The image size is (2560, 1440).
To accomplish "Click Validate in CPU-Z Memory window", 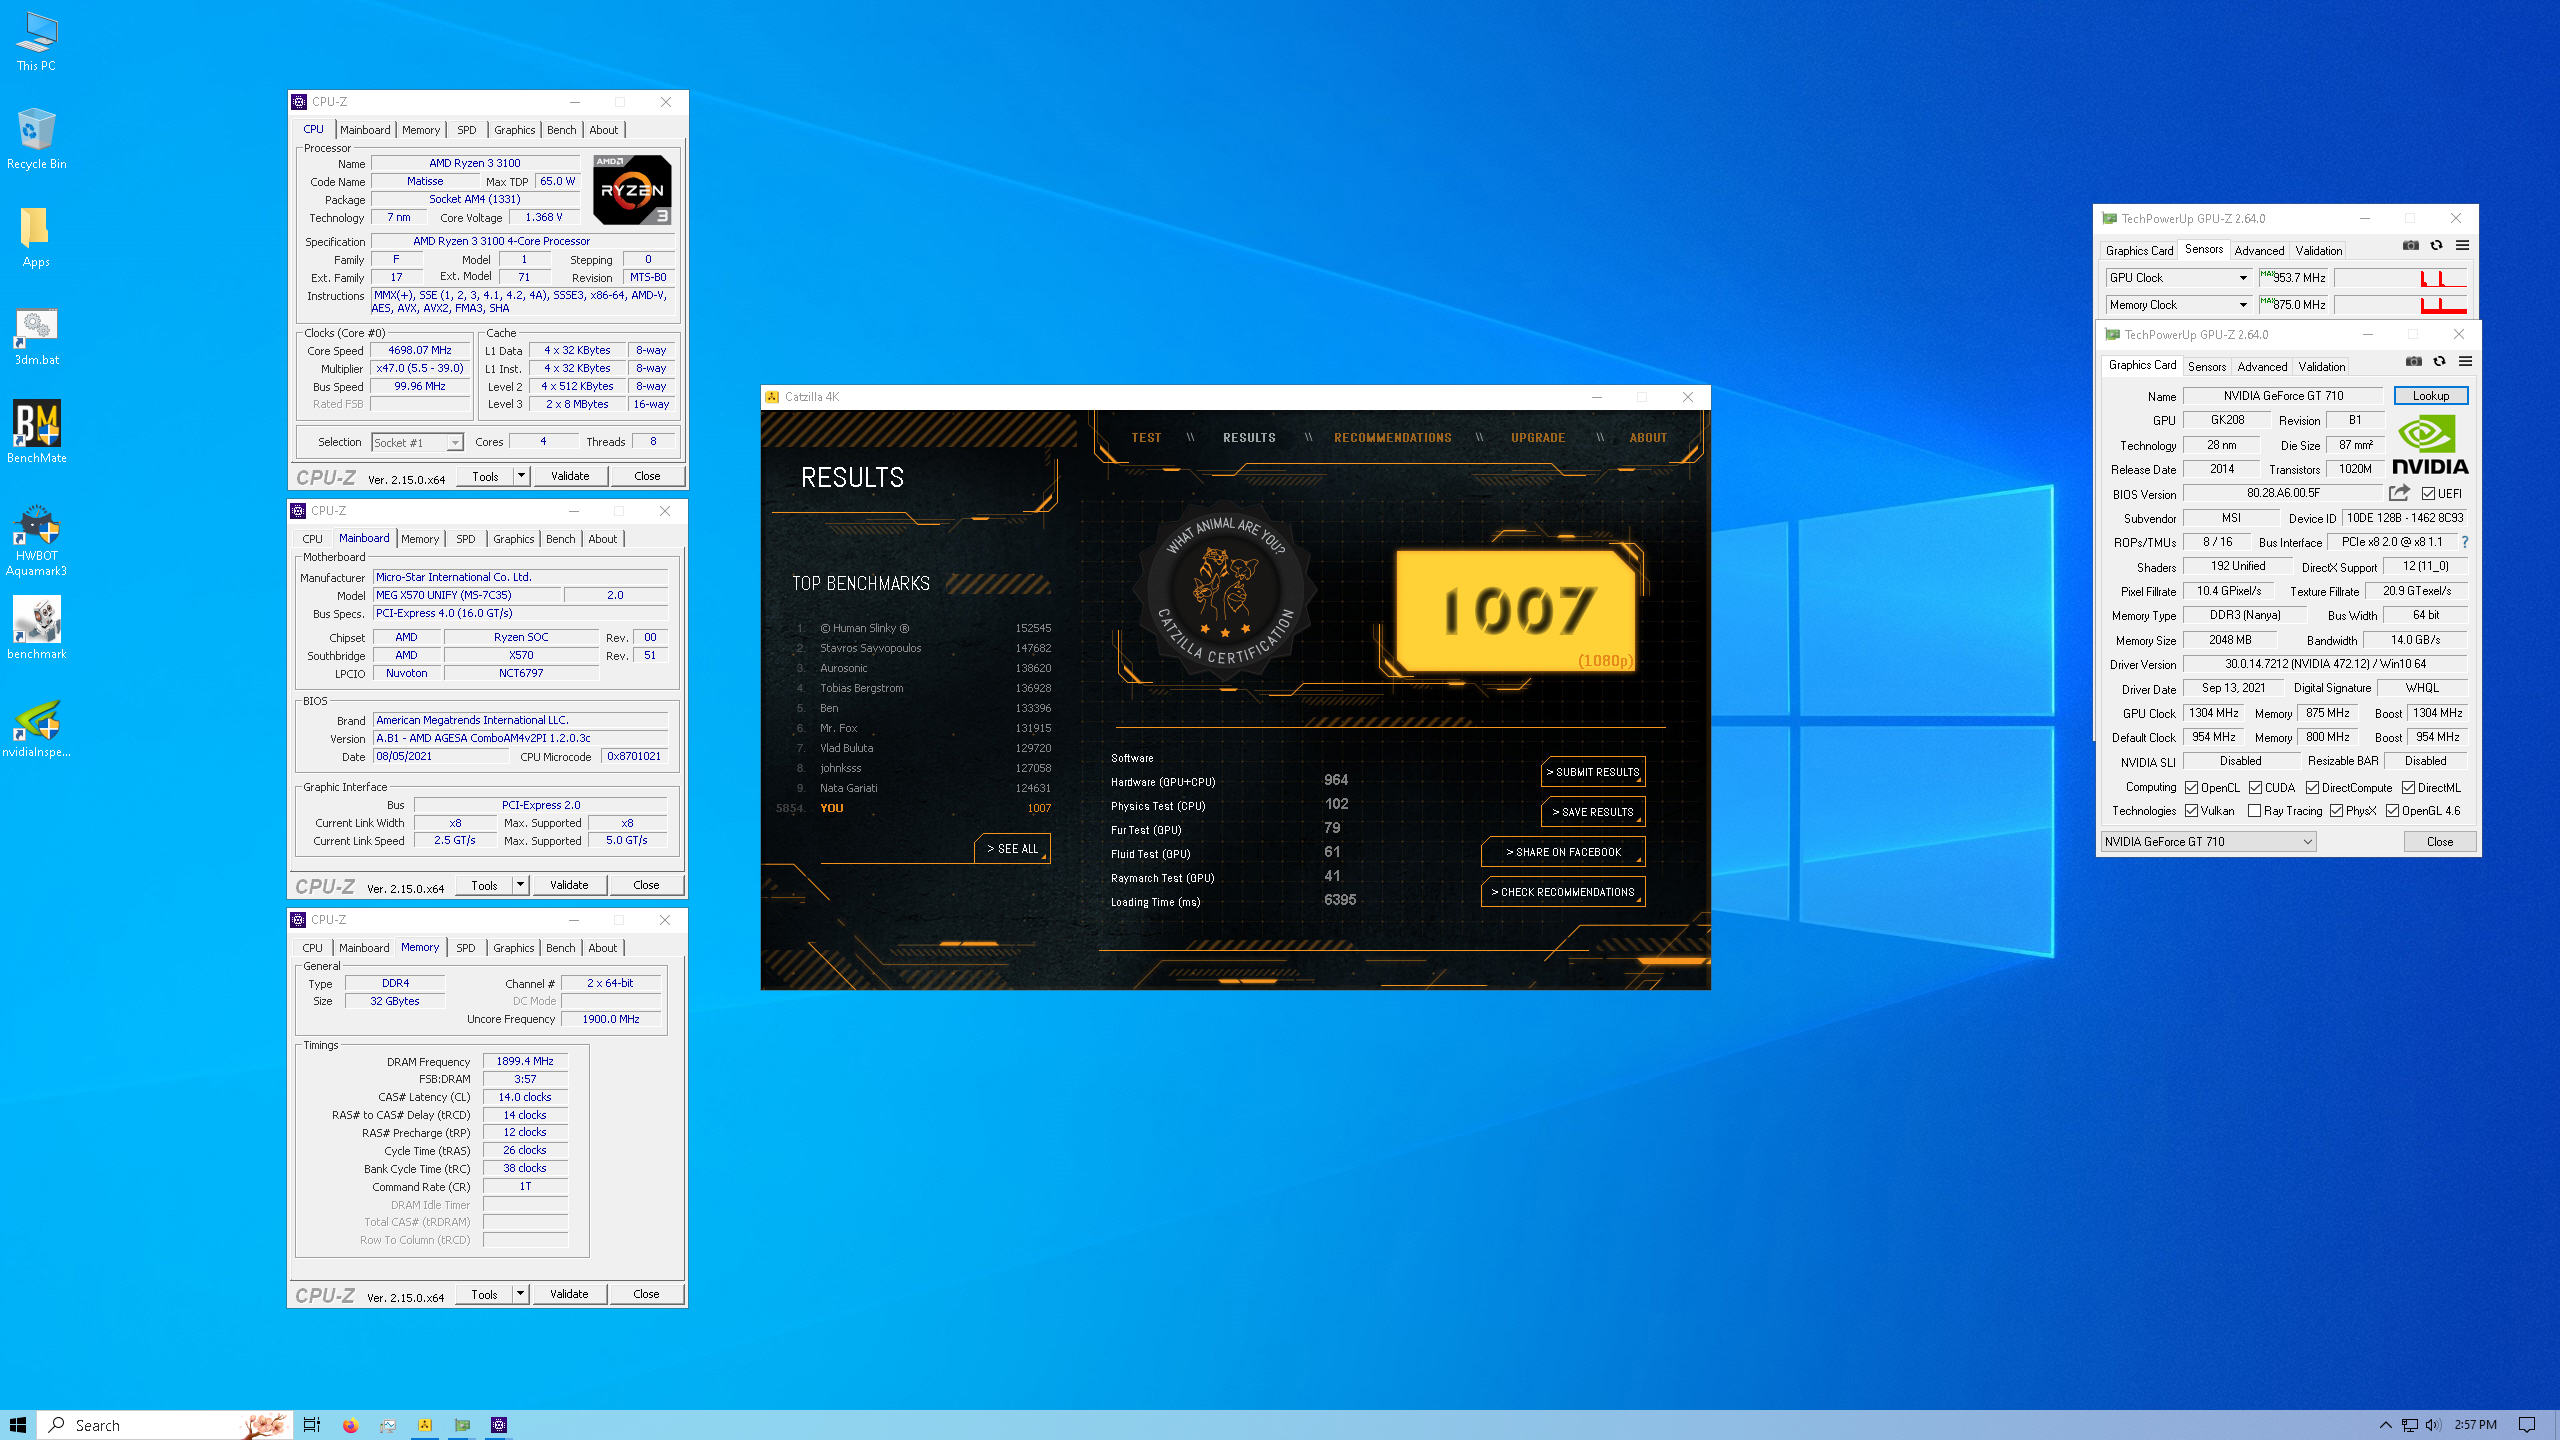I will pyautogui.click(x=569, y=1294).
